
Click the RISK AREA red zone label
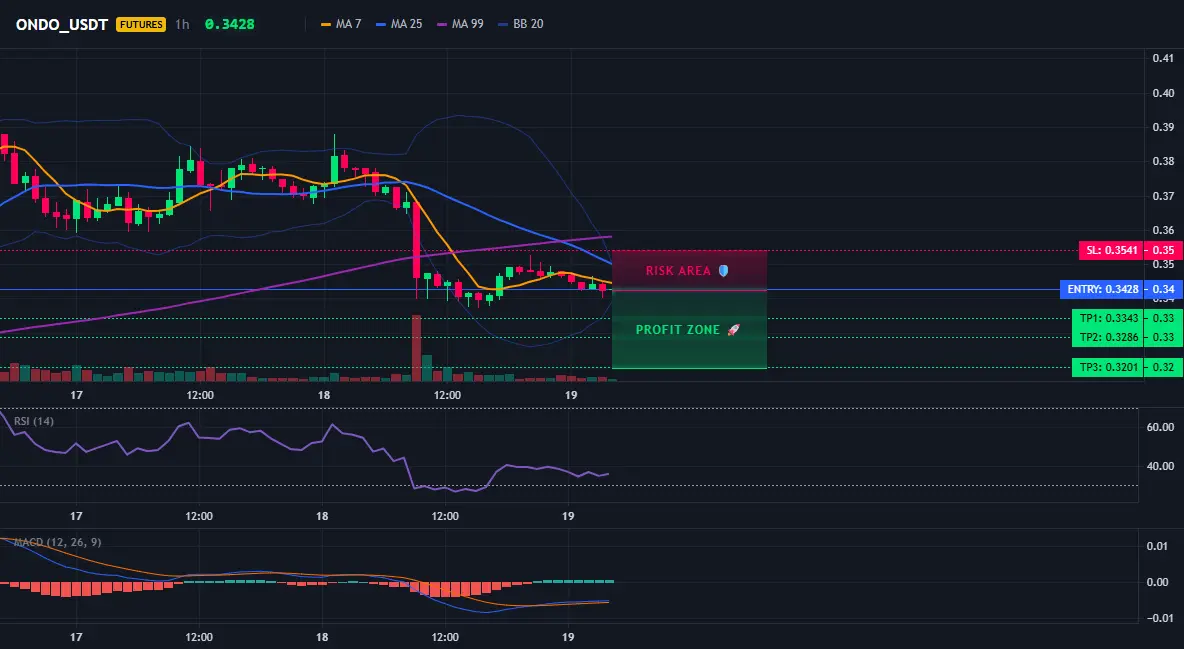pyautogui.click(x=687, y=270)
